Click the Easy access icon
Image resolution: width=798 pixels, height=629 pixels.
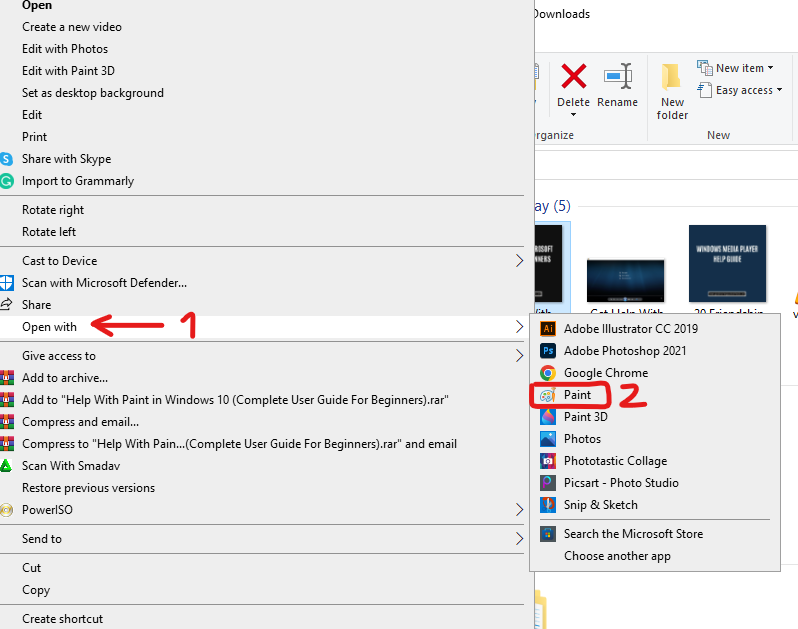[x=704, y=90]
